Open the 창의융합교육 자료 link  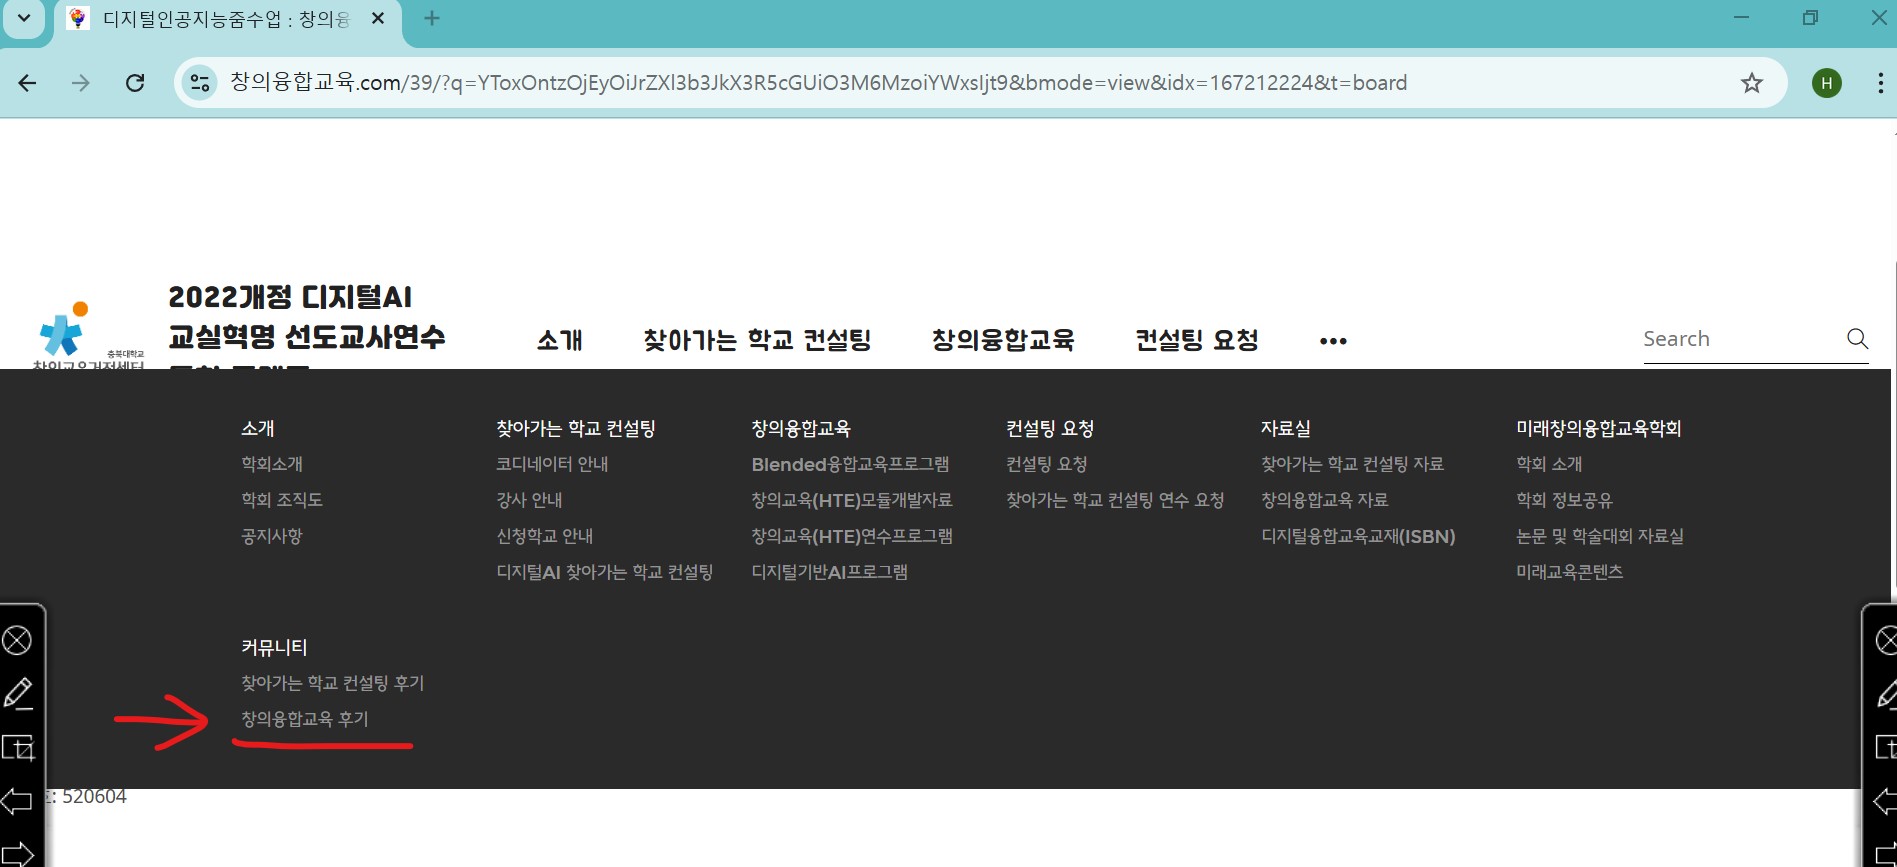[x=1325, y=500]
